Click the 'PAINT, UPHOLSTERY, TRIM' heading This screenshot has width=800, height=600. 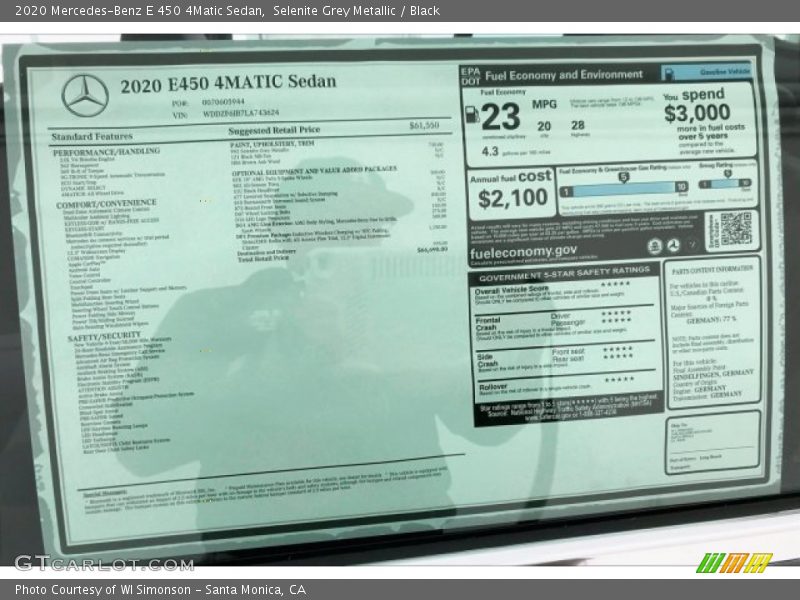click(x=272, y=144)
